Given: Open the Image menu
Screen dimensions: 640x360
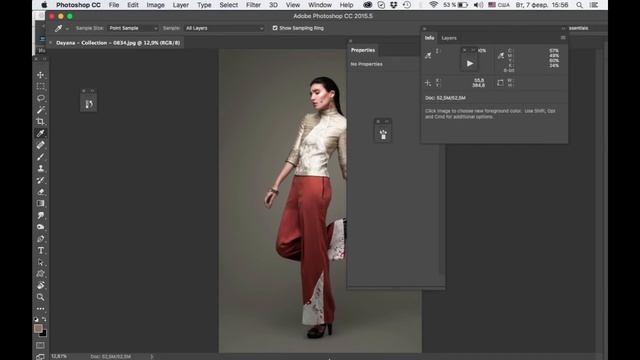Looking at the screenshot, I should click(x=156, y=5).
